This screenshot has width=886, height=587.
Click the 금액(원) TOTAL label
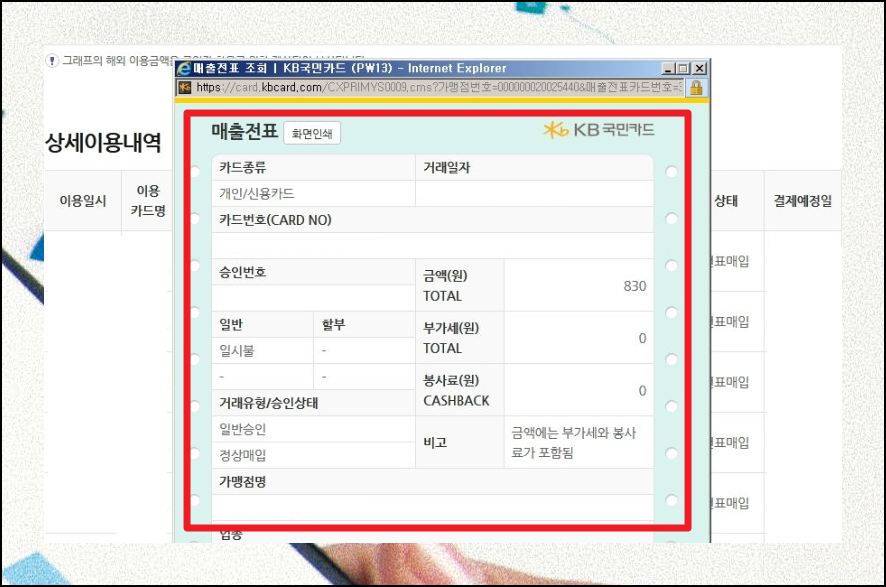[x=445, y=286]
